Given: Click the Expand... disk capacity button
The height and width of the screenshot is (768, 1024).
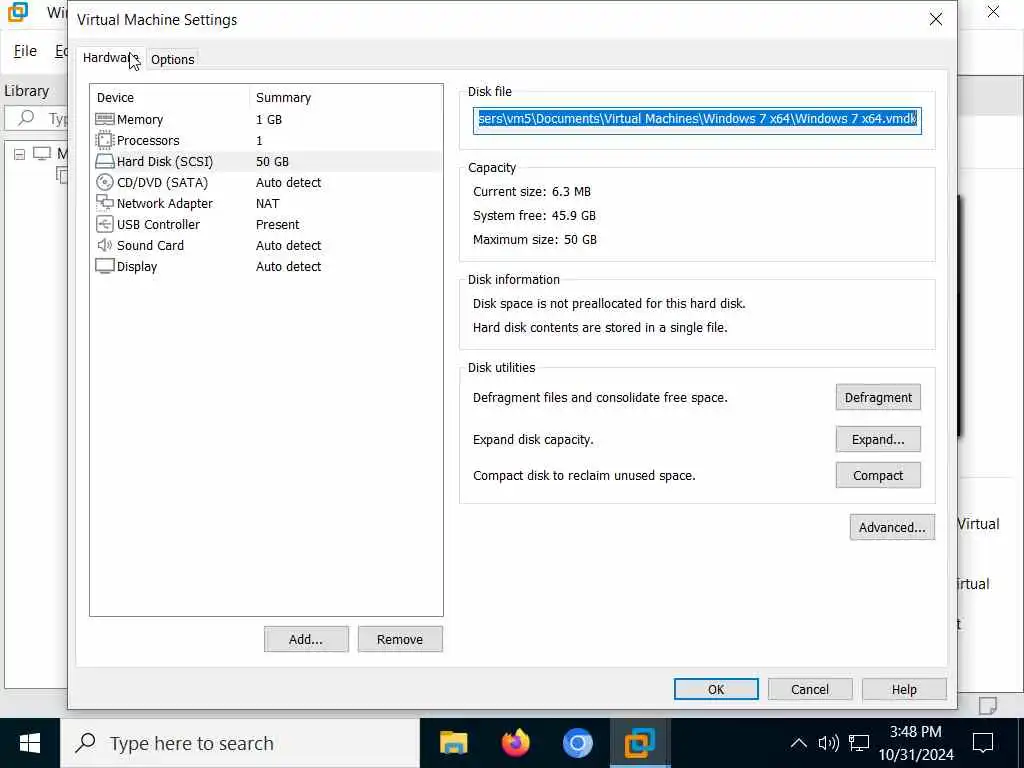Looking at the screenshot, I should 878,440.
